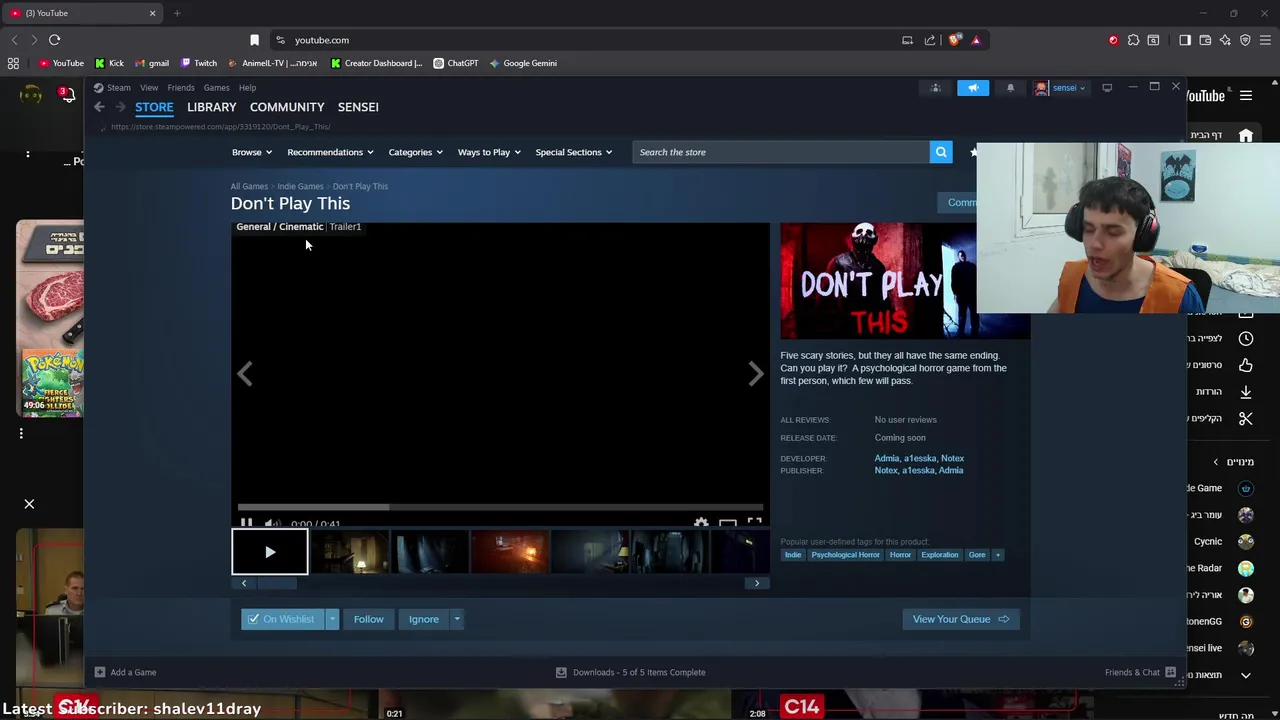Follow the game Don't Play This

[x=368, y=619]
